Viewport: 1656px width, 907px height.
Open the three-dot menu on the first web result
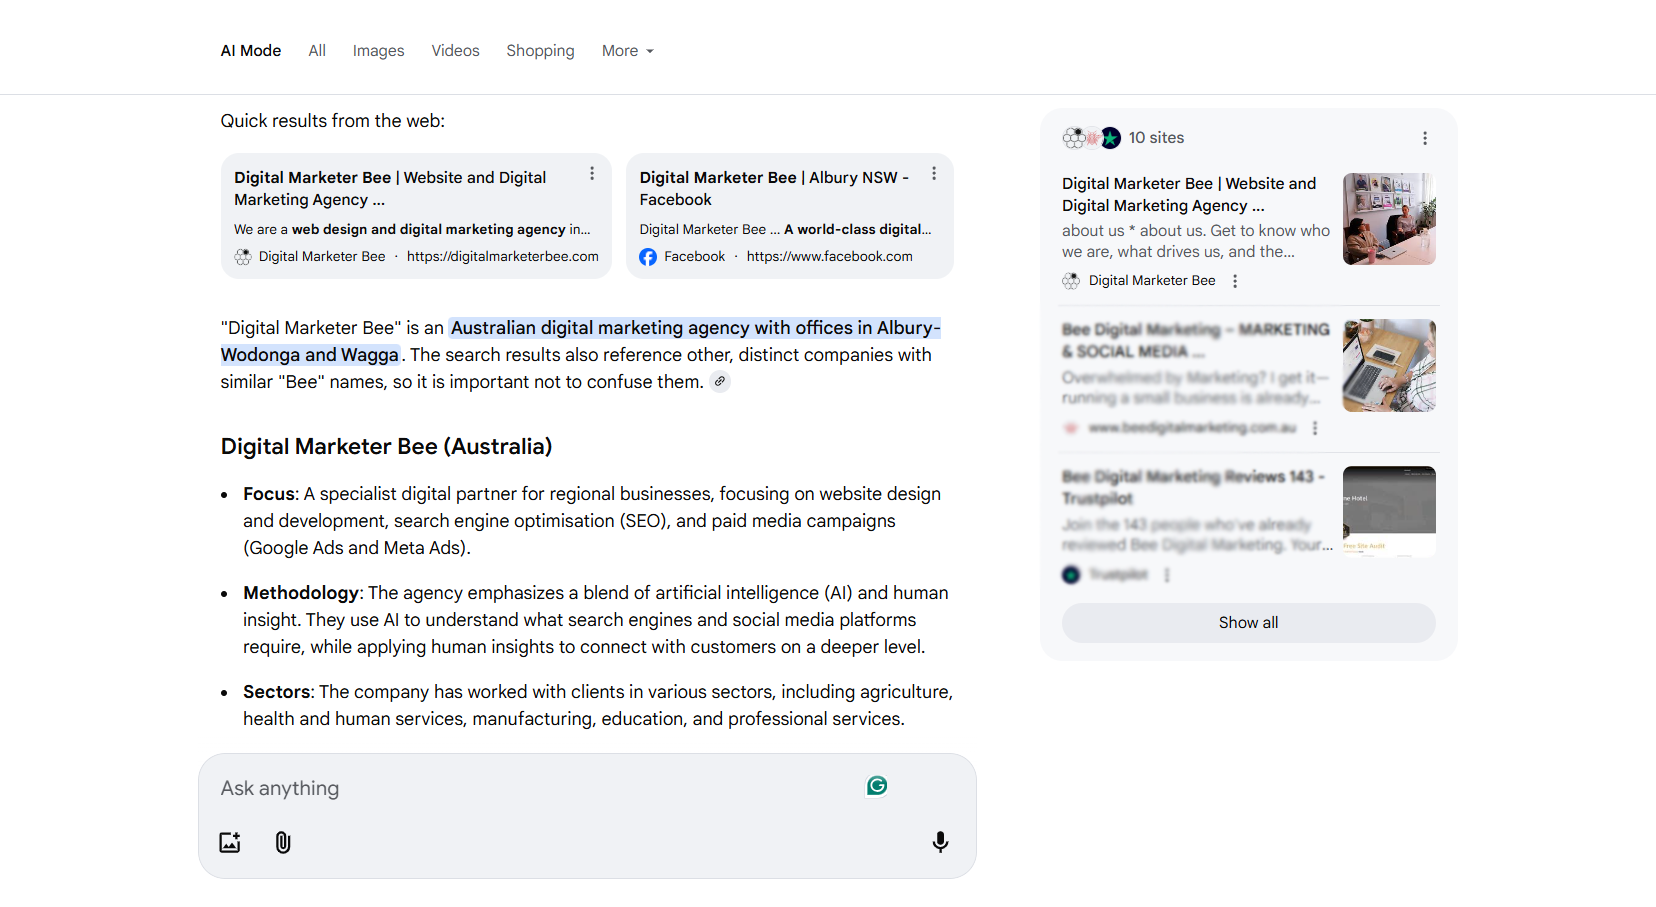click(x=591, y=173)
